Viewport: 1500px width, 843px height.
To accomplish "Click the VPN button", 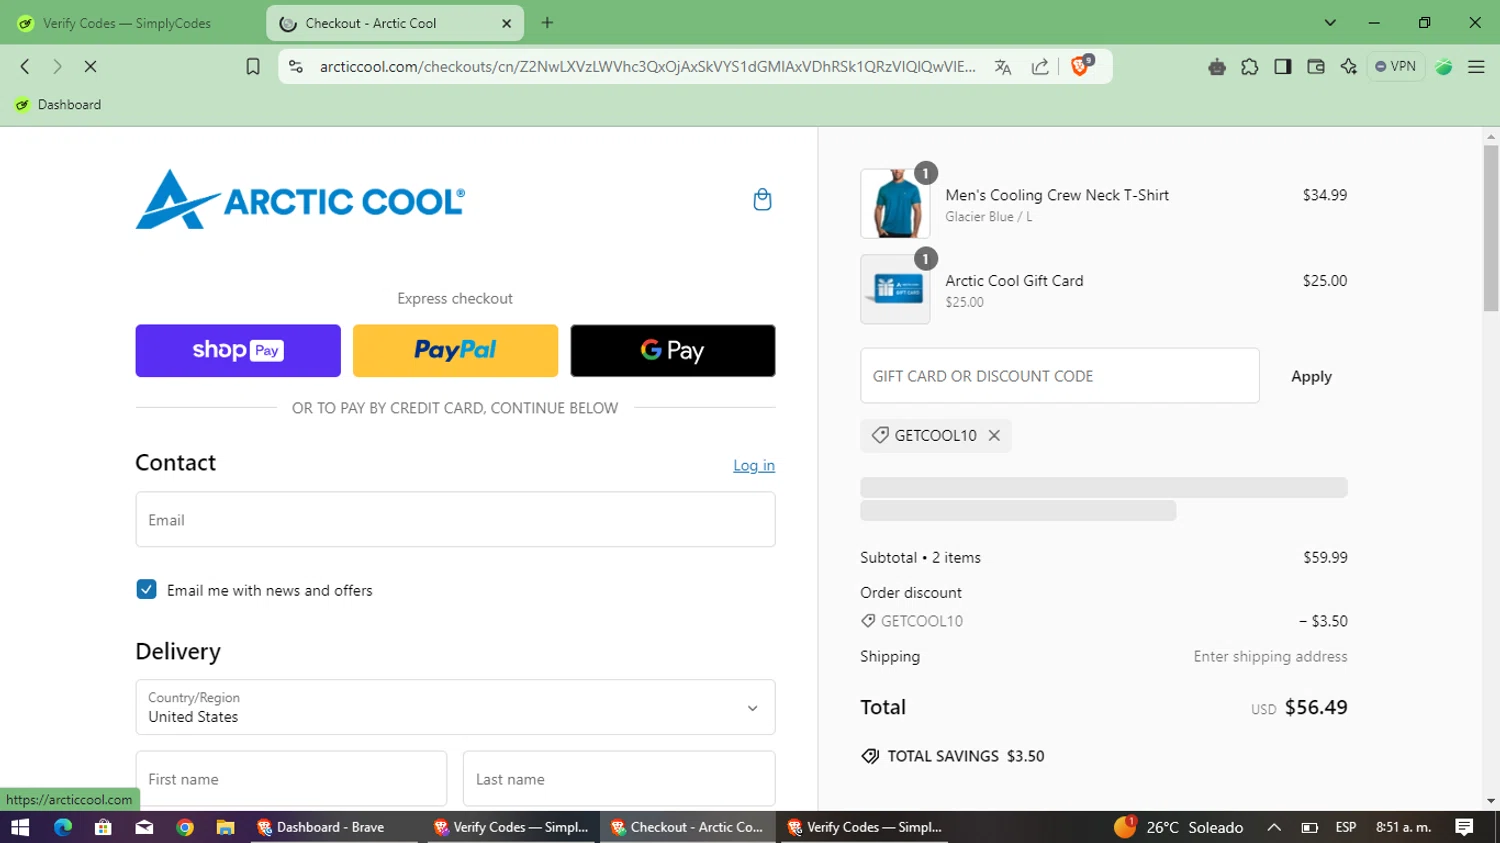I will 1396,66.
